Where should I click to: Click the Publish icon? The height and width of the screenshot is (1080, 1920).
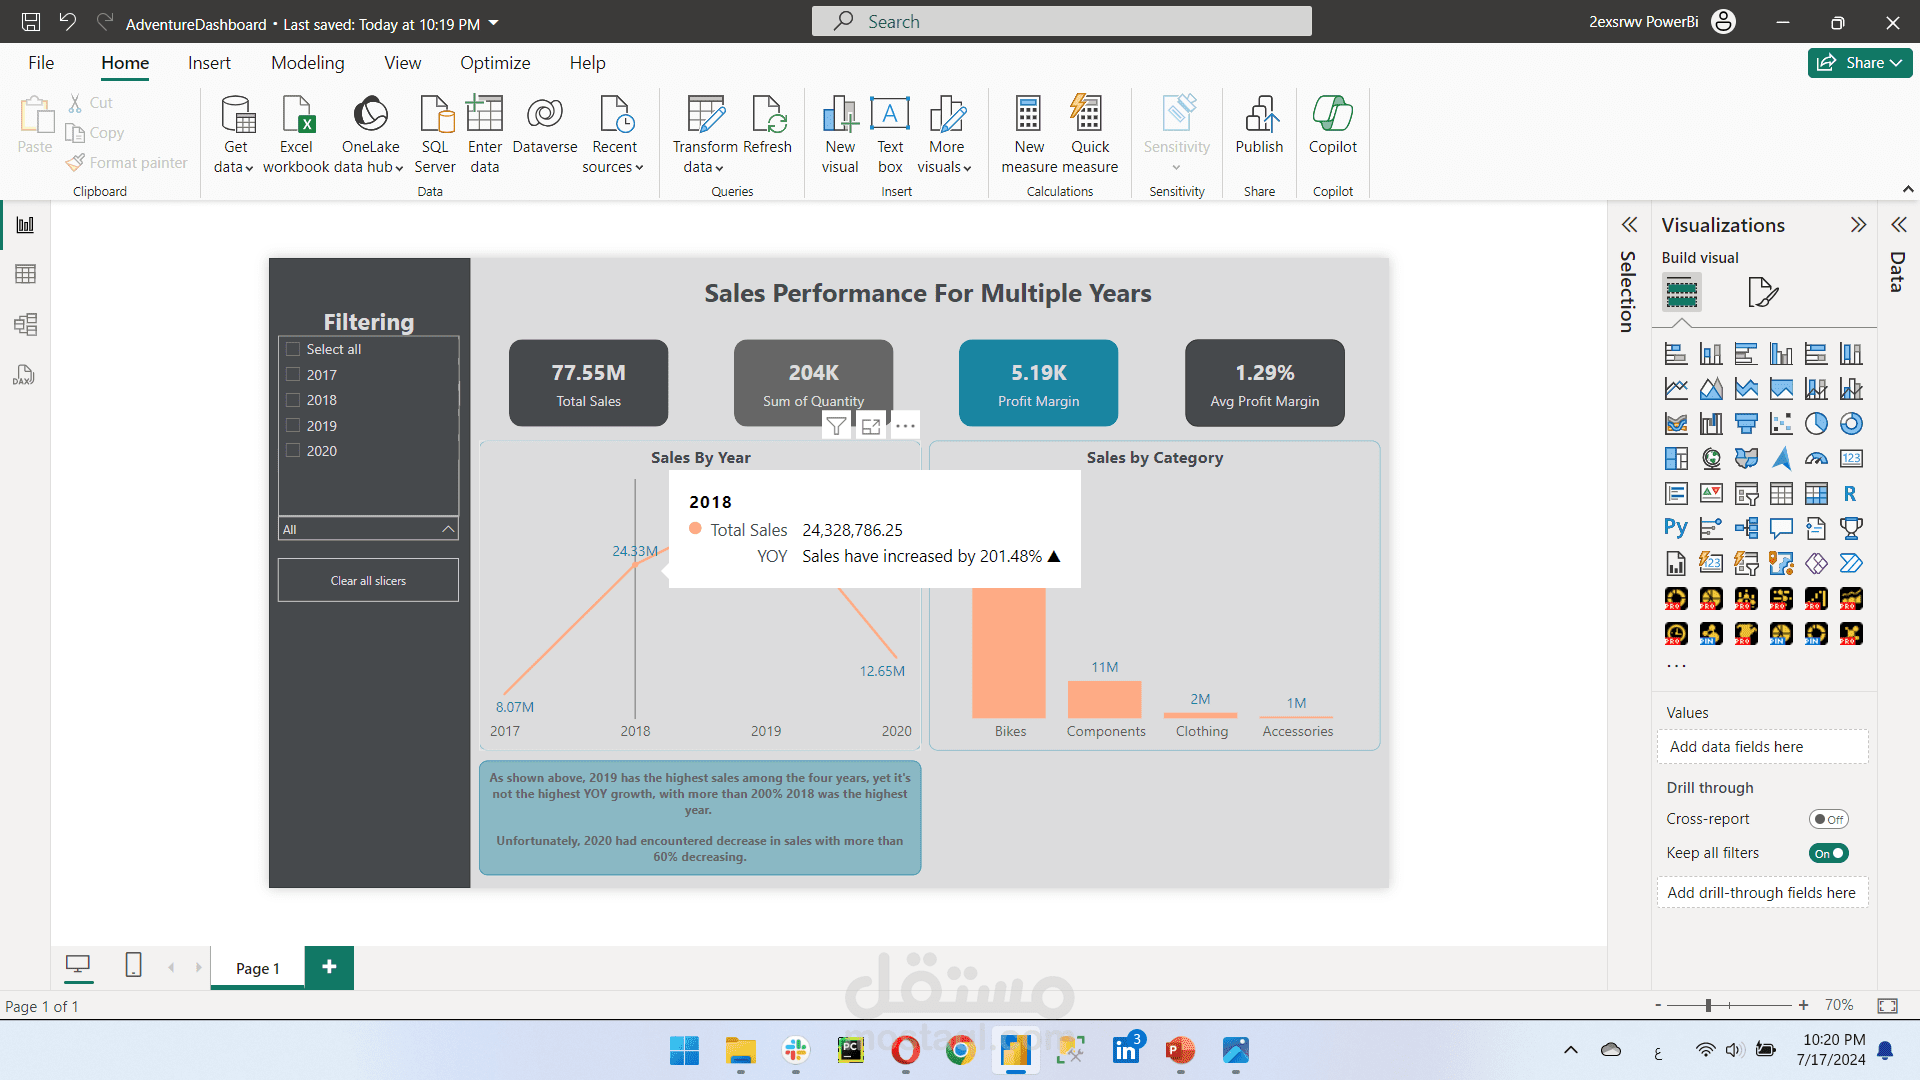1259,125
